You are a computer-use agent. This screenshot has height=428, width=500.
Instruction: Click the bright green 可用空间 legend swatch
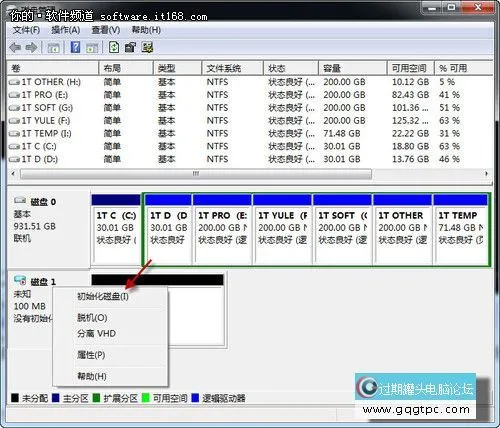tap(146, 398)
